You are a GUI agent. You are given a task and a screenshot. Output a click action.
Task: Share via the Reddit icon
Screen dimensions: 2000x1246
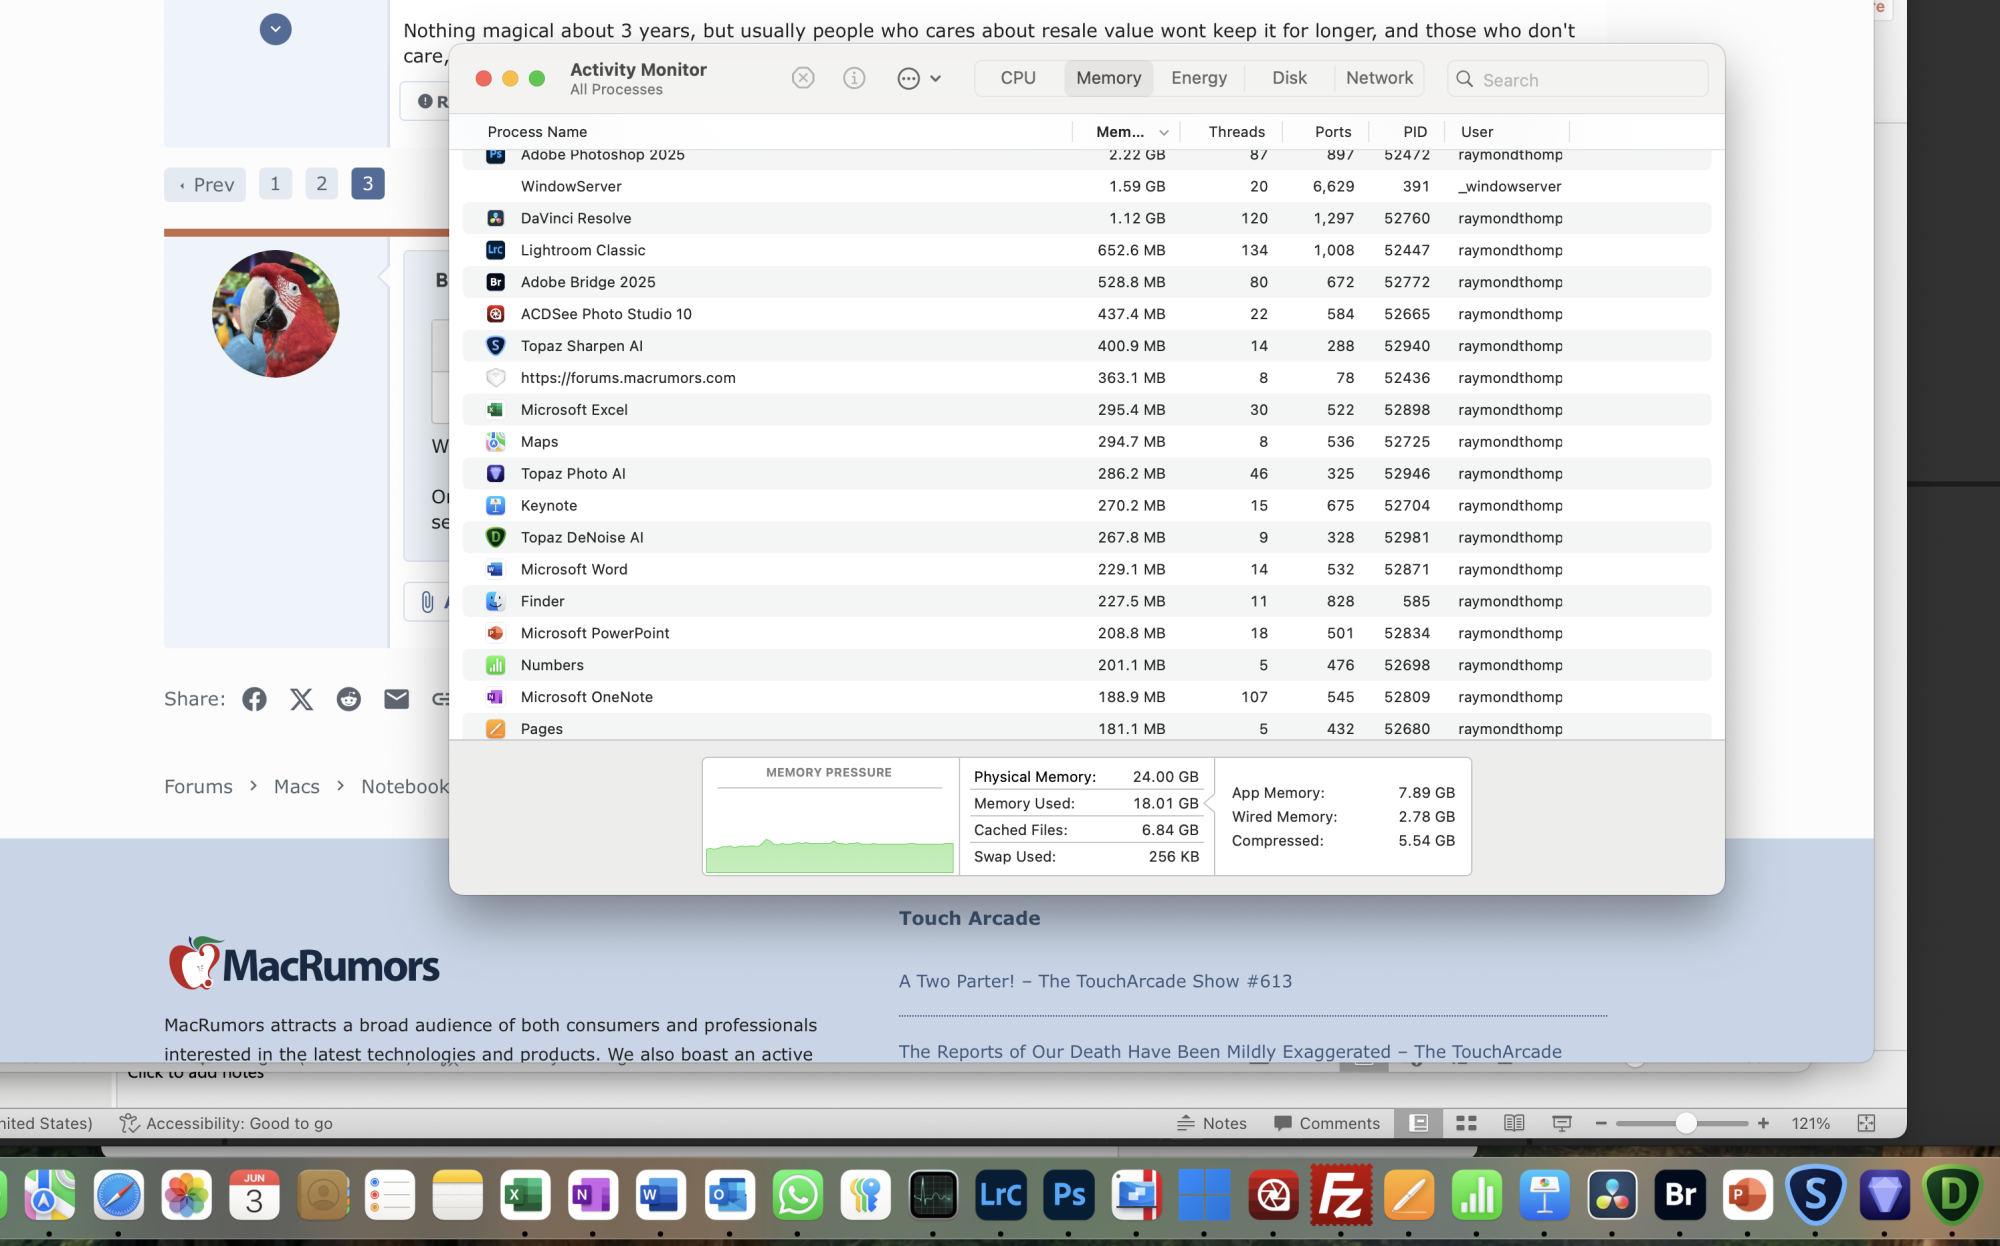tap(348, 699)
